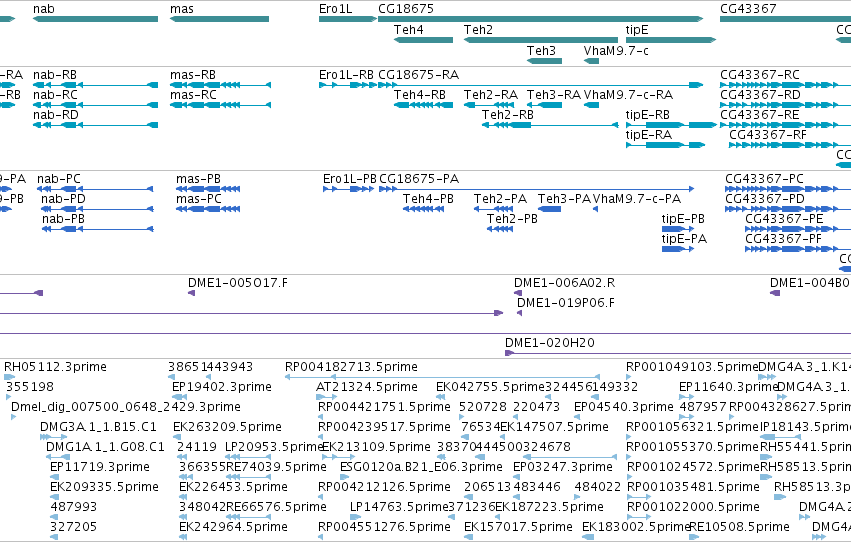Select the CG18675 gene span
The width and height of the screenshot is (851, 542).
(x=541, y=19)
